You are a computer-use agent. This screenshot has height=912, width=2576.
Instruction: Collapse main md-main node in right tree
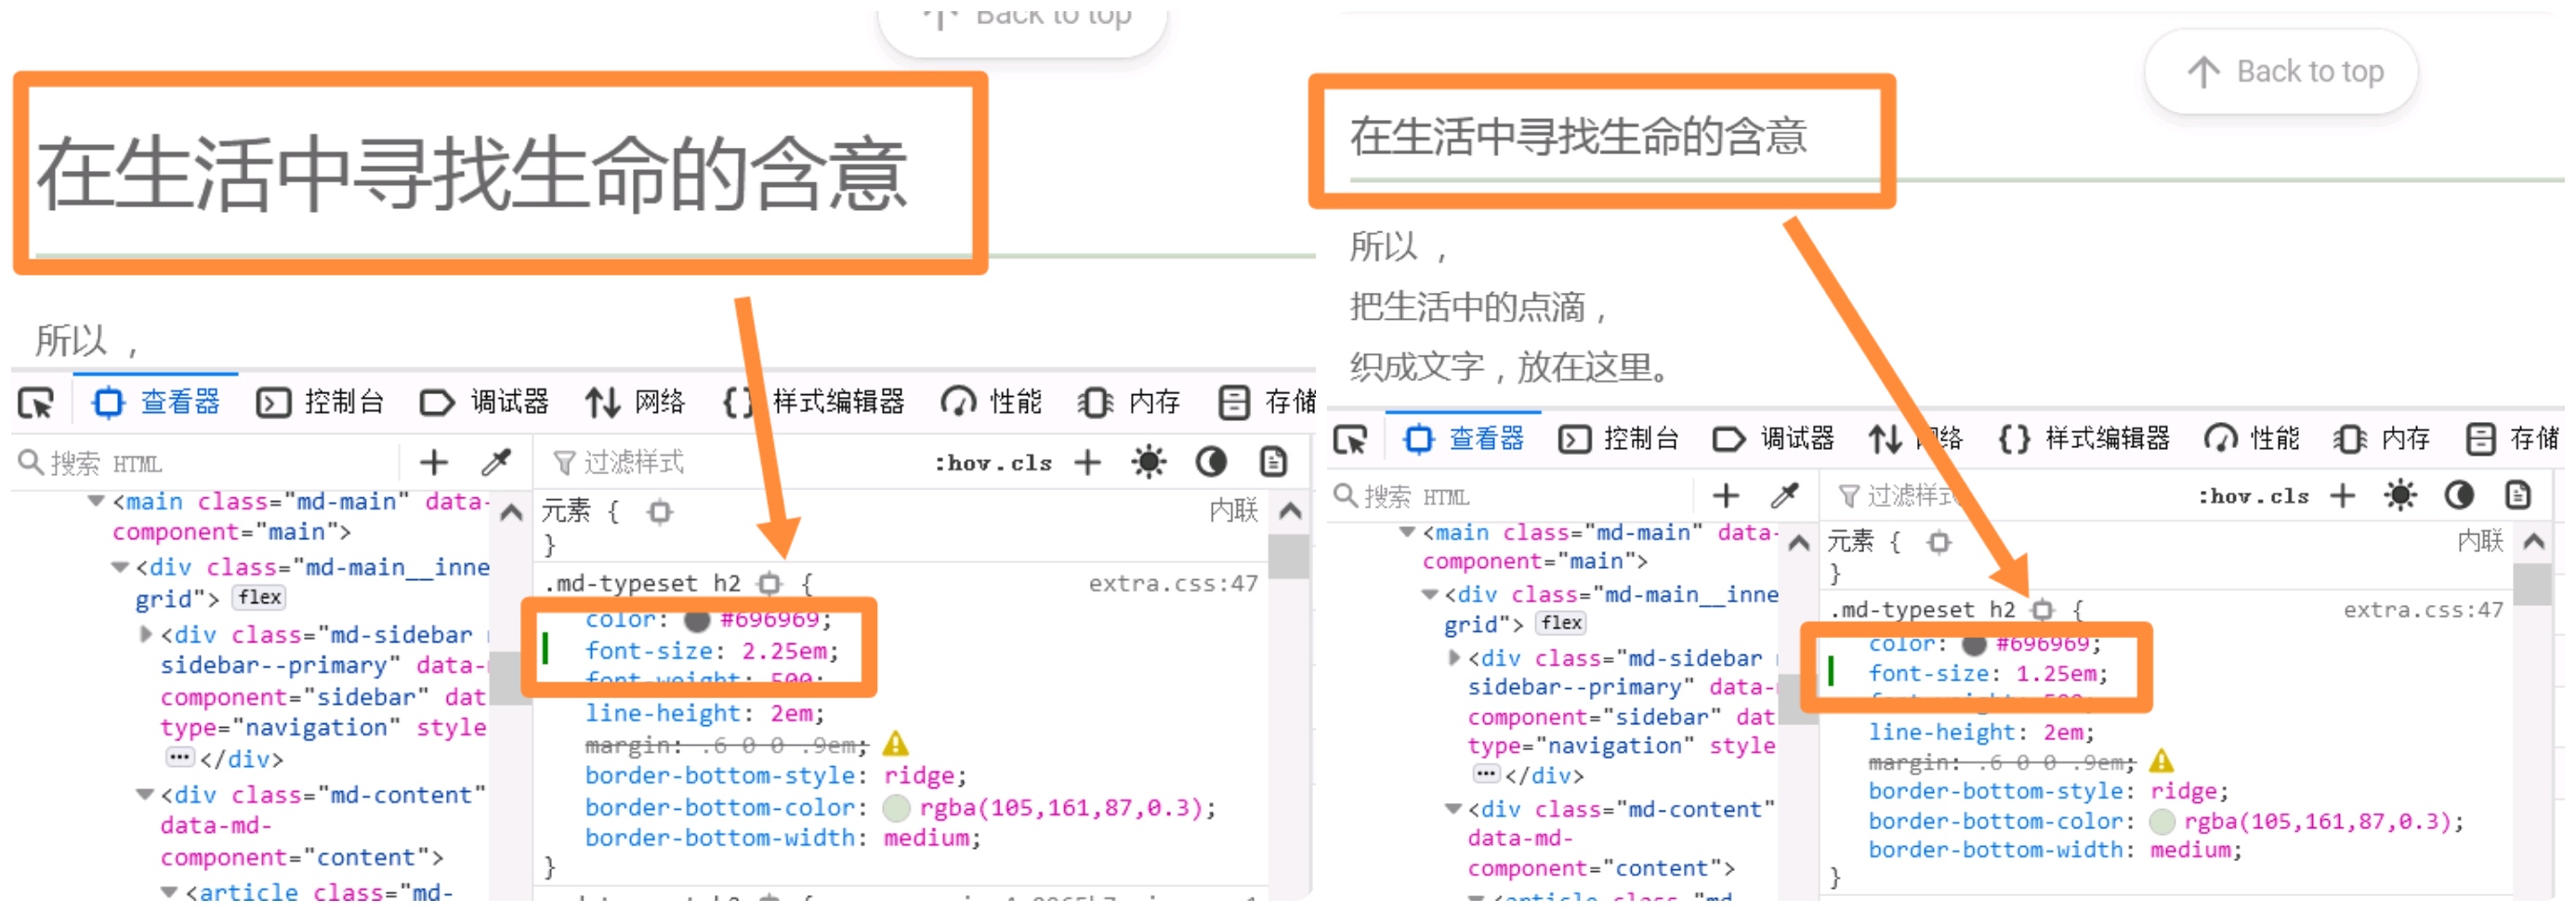coord(1407,533)
